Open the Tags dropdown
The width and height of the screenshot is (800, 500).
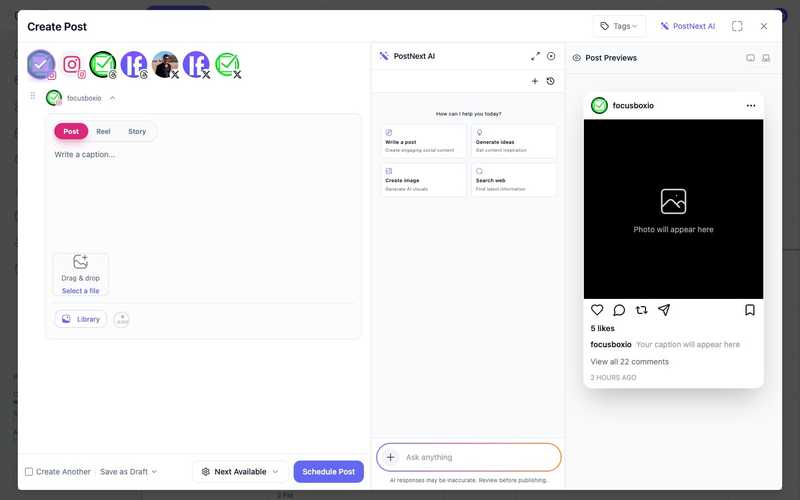point(619,26)
